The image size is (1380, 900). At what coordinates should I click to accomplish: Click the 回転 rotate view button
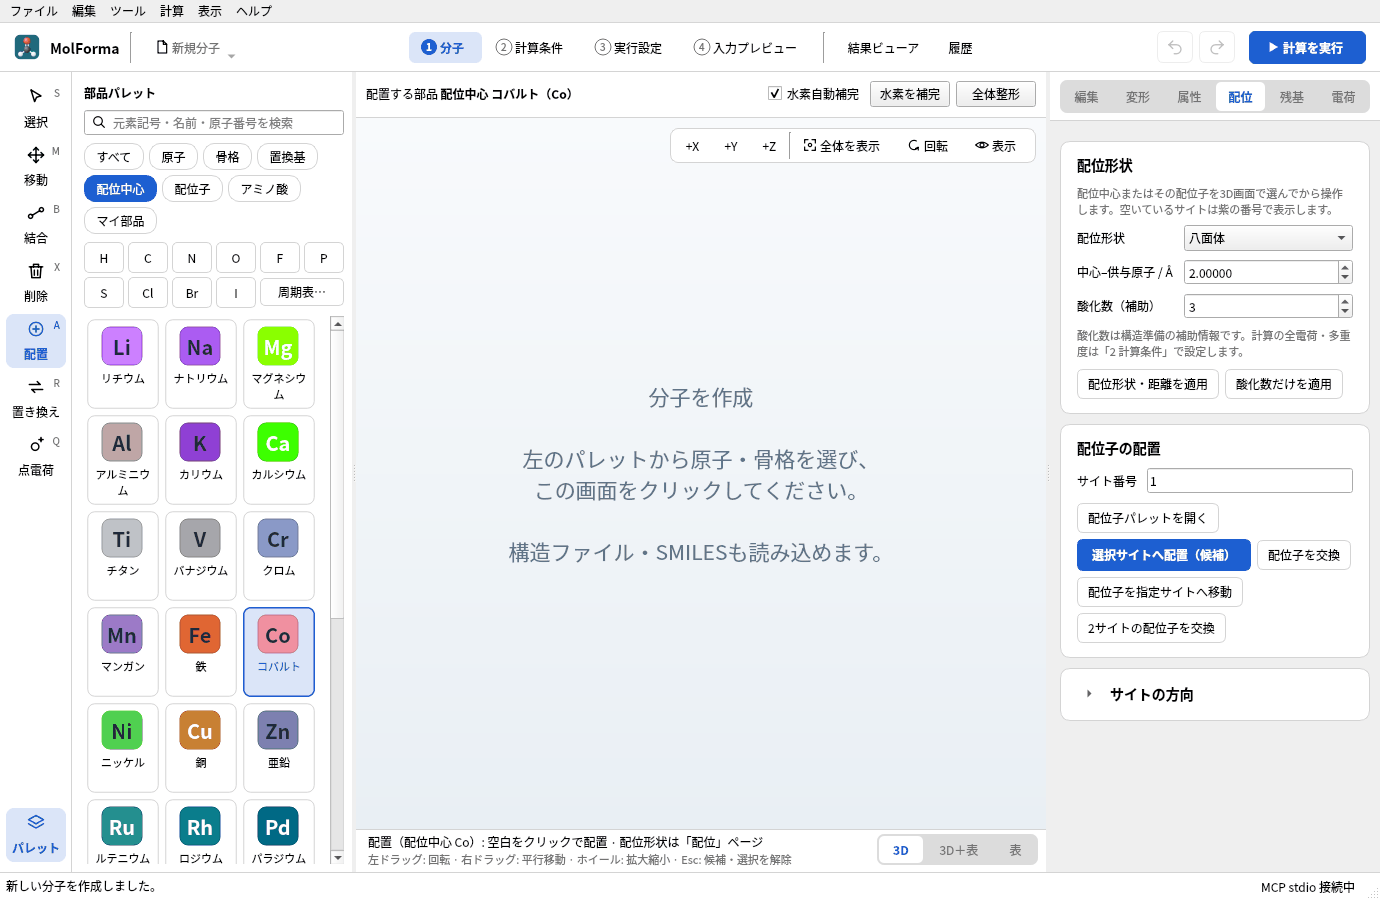click(x=928, y=146)
